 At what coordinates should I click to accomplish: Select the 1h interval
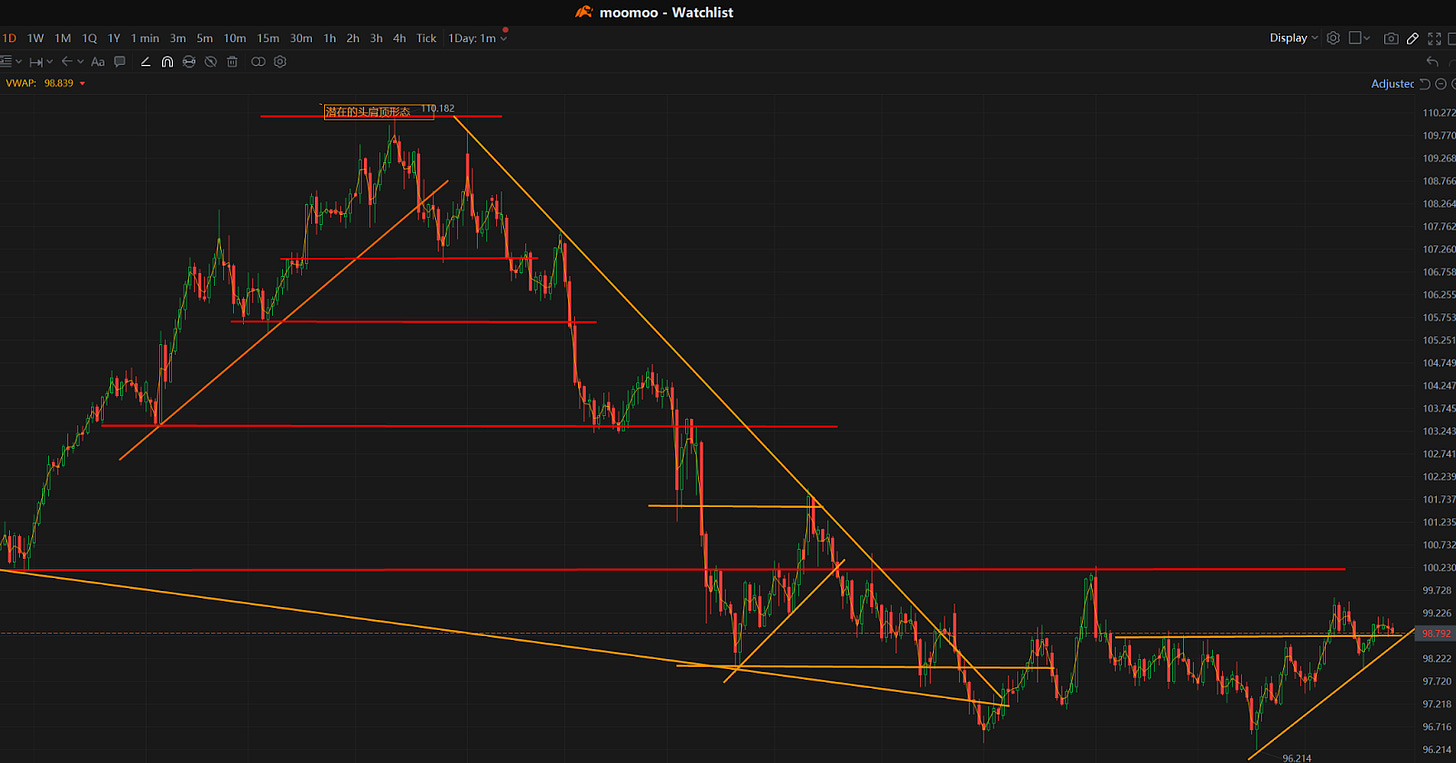pos(330,38)
